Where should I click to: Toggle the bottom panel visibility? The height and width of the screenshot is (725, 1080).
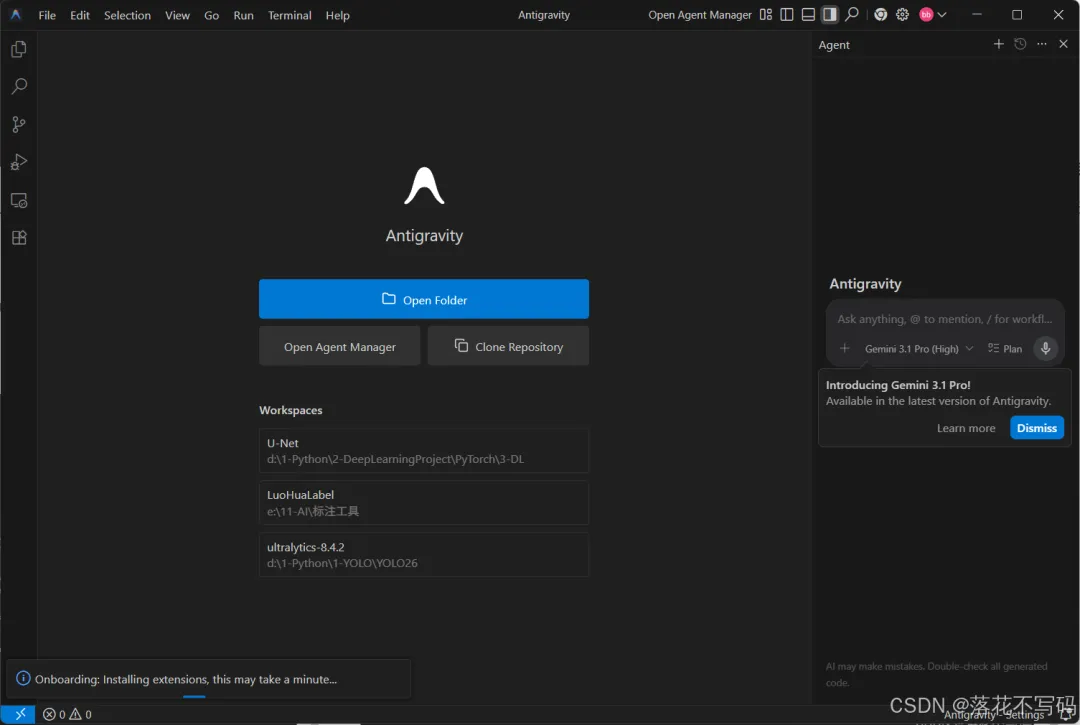pyautogui.click(x=808, y=14)
